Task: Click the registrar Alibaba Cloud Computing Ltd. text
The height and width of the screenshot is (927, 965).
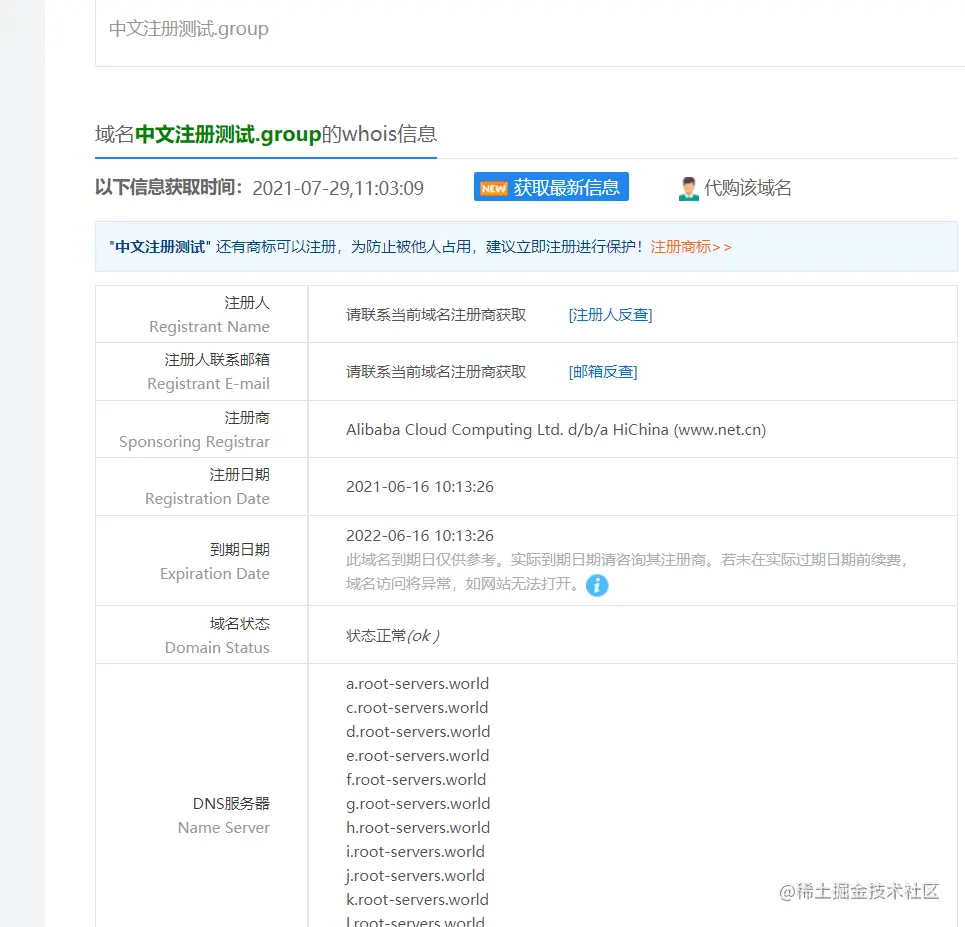Action: click(x=556, y=430)
